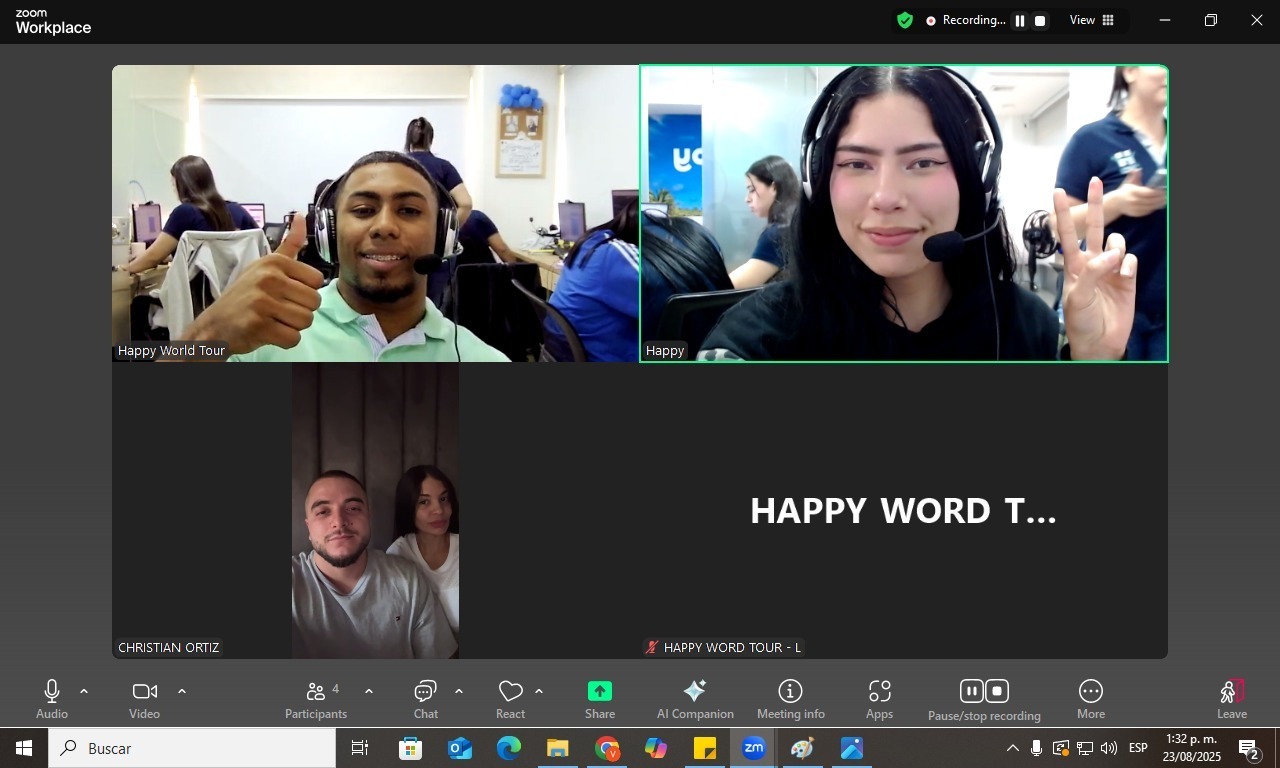
Task: Open the View layout menu
Action: [1092, 20]
